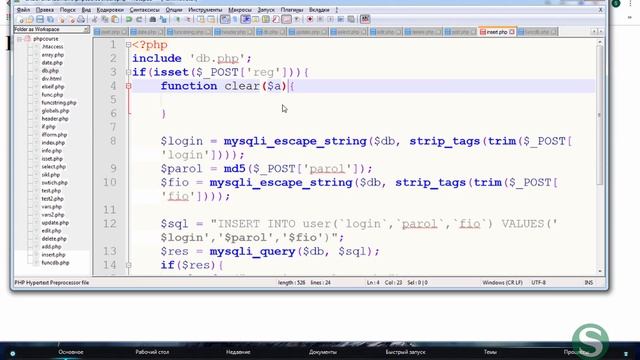Open the Кодировки menu
Image resolution: width=640 pixels, height=360 pixels.
pos(110,10)
